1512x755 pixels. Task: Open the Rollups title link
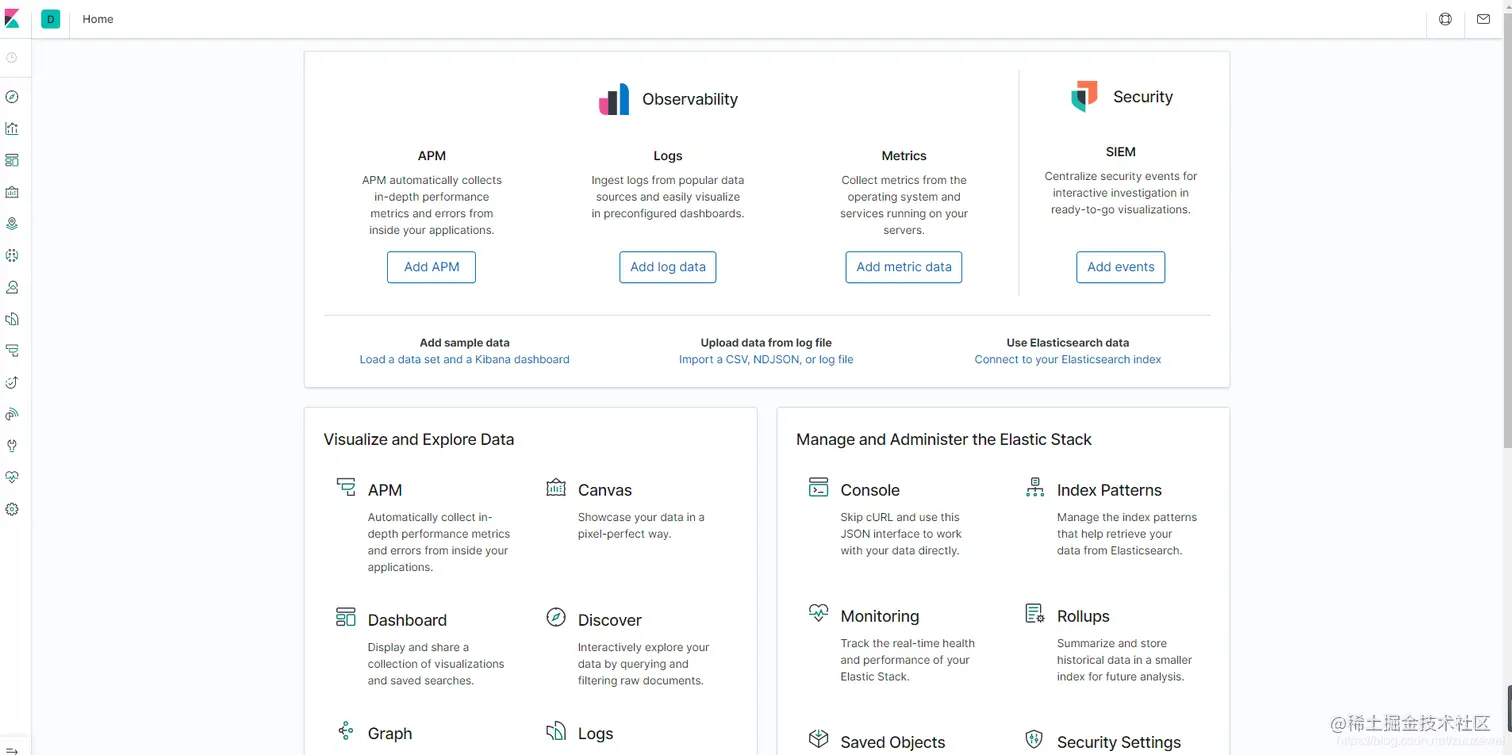[x=1083, y=616]
